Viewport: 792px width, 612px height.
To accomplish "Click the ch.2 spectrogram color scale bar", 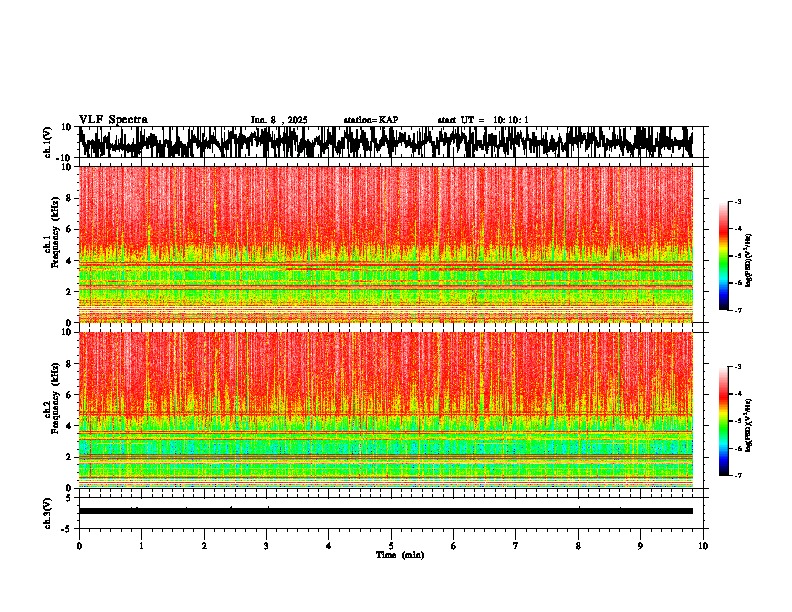I will click(723, 421).
